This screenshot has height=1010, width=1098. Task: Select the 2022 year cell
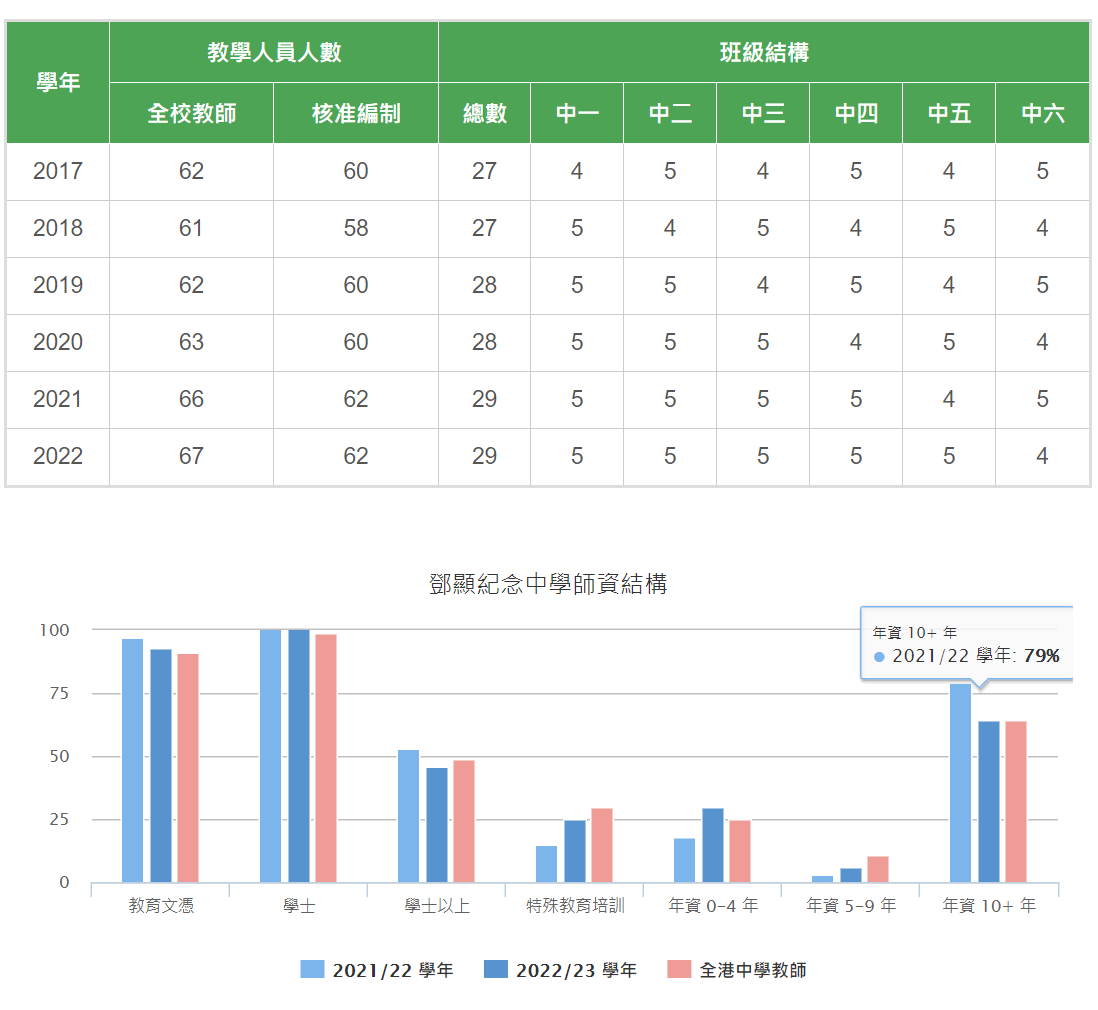point(58,457)
